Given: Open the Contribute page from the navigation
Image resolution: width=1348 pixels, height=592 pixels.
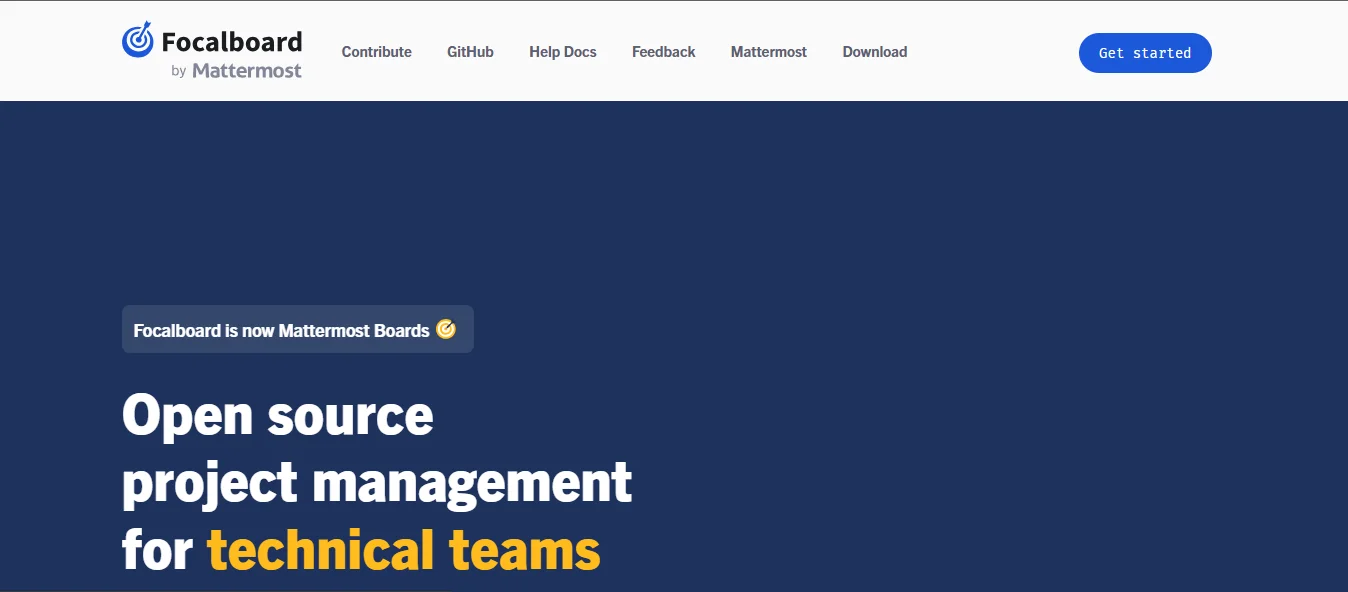Looking at the screenshot, I should point(376,52).
